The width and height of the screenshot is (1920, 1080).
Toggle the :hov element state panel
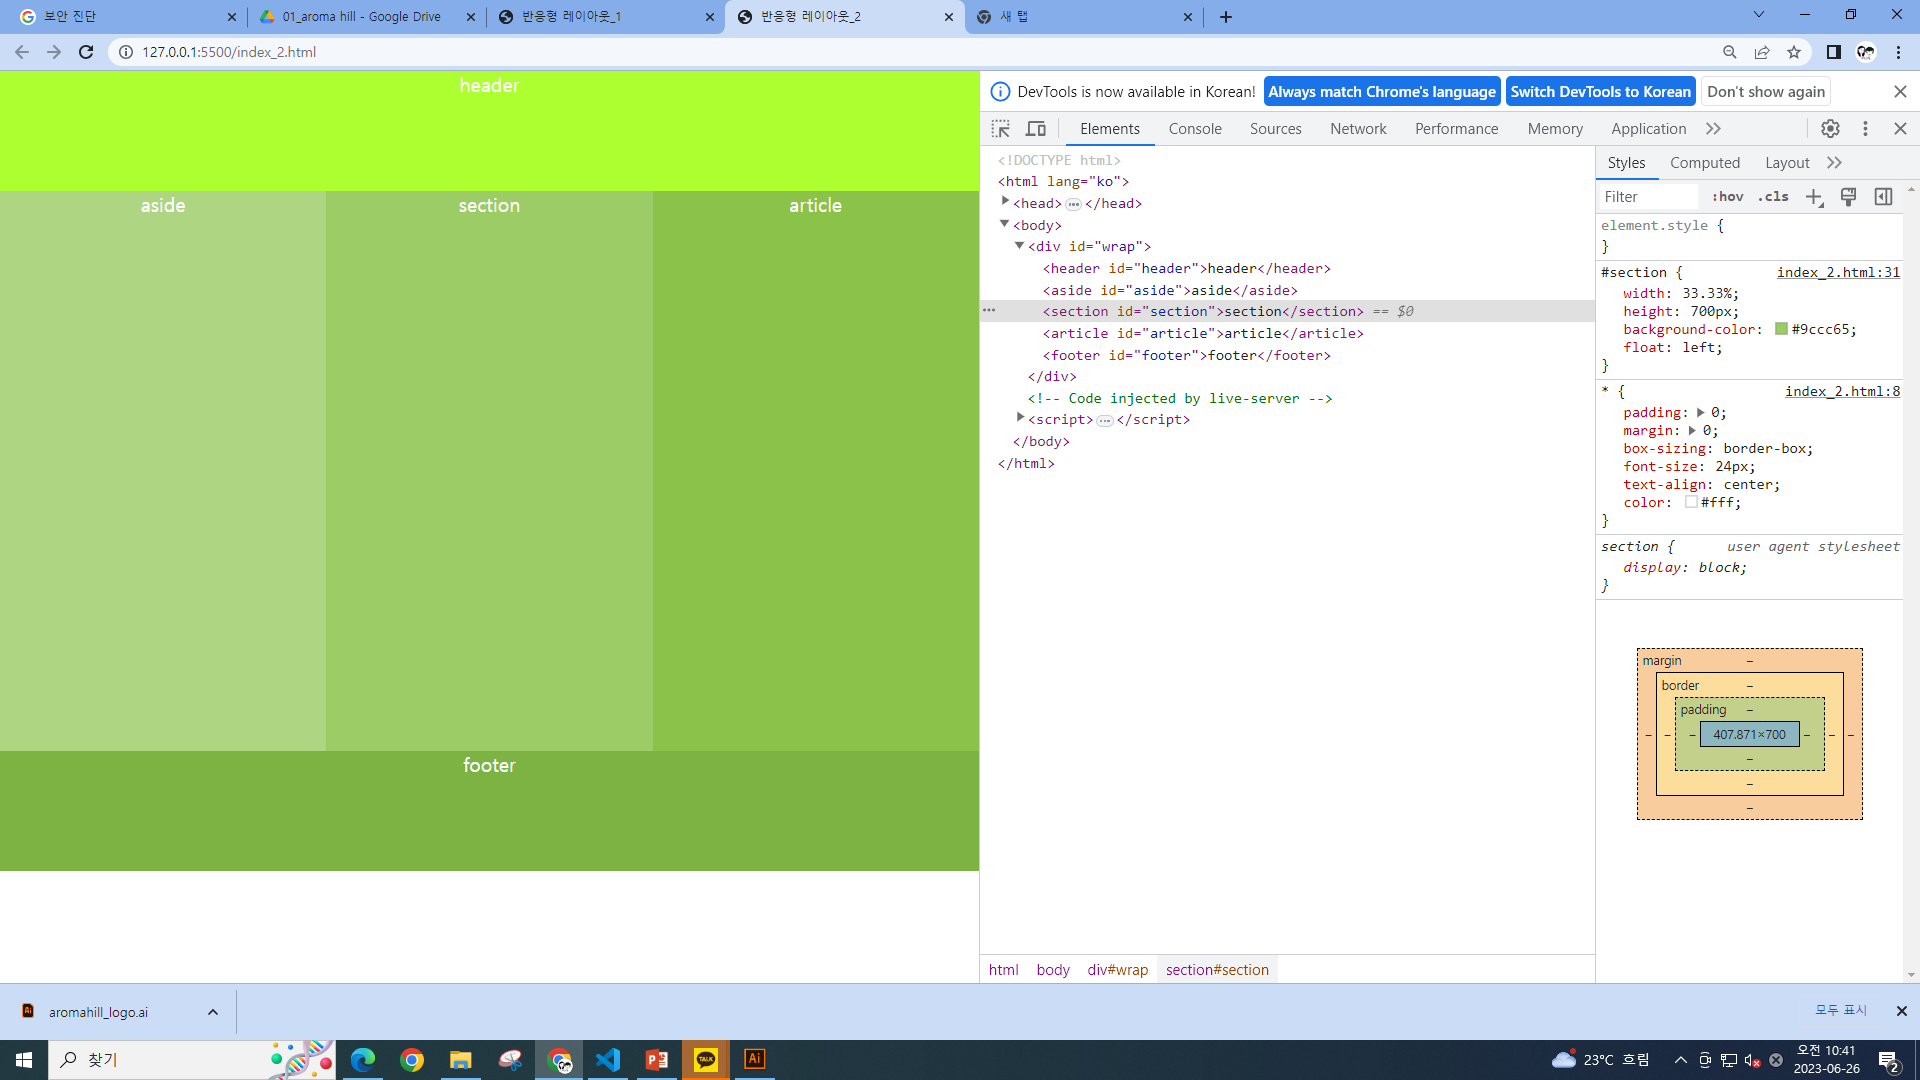pyautogui.click(x=1727, y=197)
